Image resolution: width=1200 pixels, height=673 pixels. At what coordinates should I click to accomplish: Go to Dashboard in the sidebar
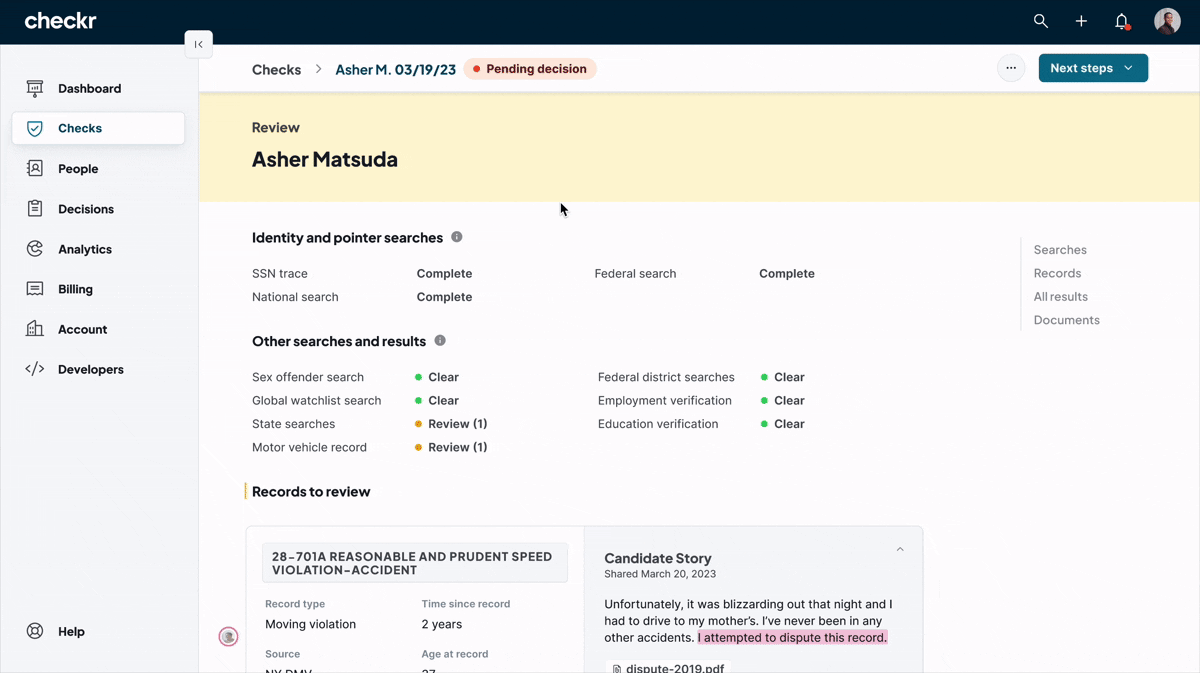89,89
